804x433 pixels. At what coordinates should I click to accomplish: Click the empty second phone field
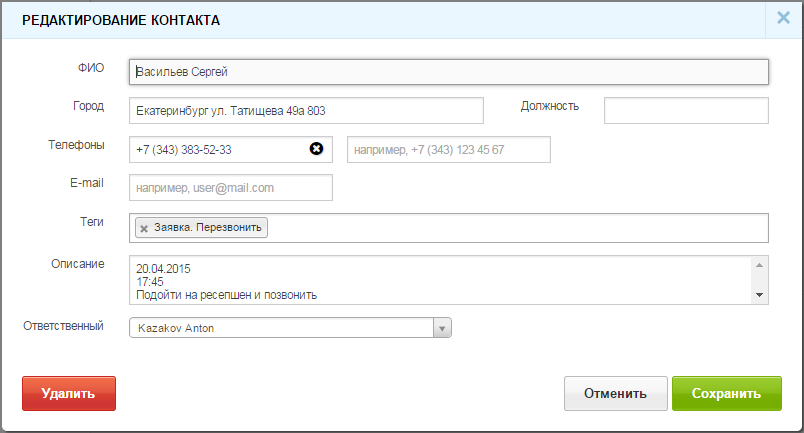(x=449, y=149)
